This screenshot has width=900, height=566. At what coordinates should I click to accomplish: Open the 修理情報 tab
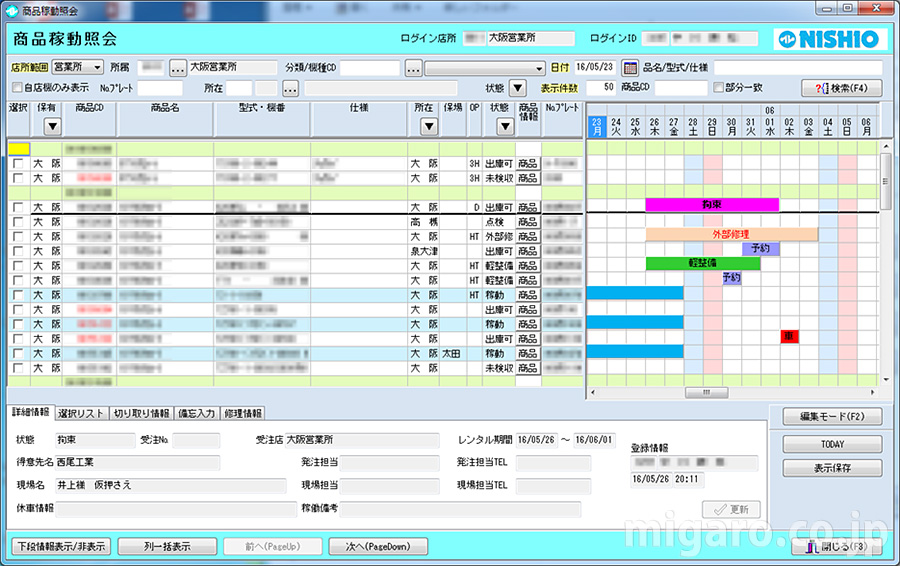tap(243, 413)
